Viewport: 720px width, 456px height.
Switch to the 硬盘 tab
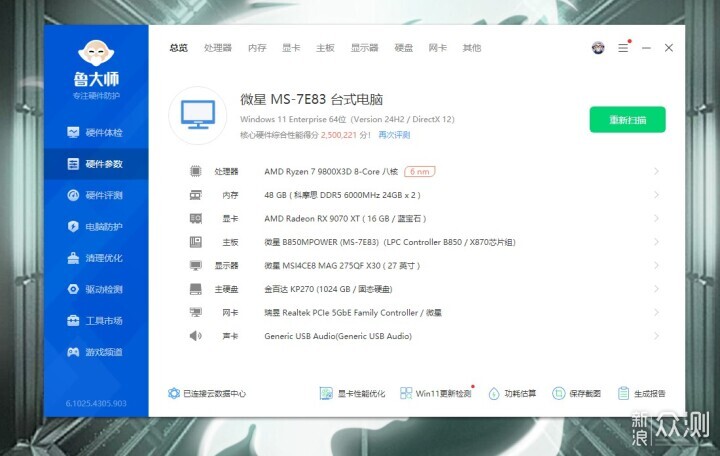404,48
